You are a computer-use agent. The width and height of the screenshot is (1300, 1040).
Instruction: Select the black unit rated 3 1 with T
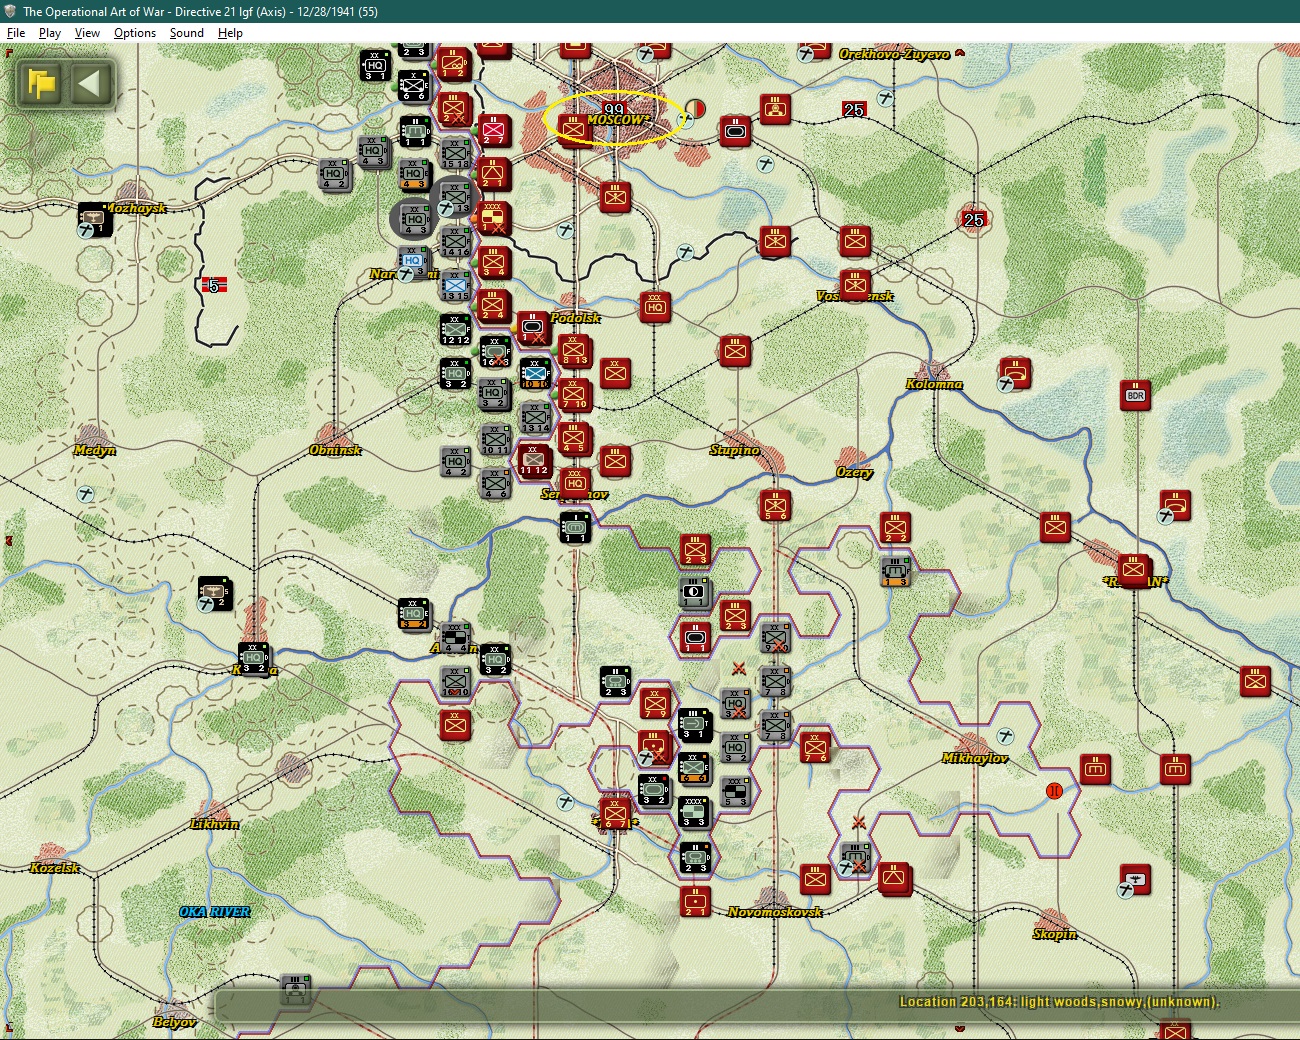coord(694,724)
